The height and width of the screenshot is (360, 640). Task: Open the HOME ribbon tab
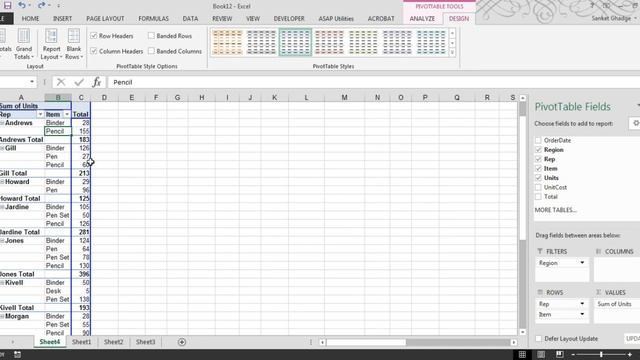(x=31, y=19)
